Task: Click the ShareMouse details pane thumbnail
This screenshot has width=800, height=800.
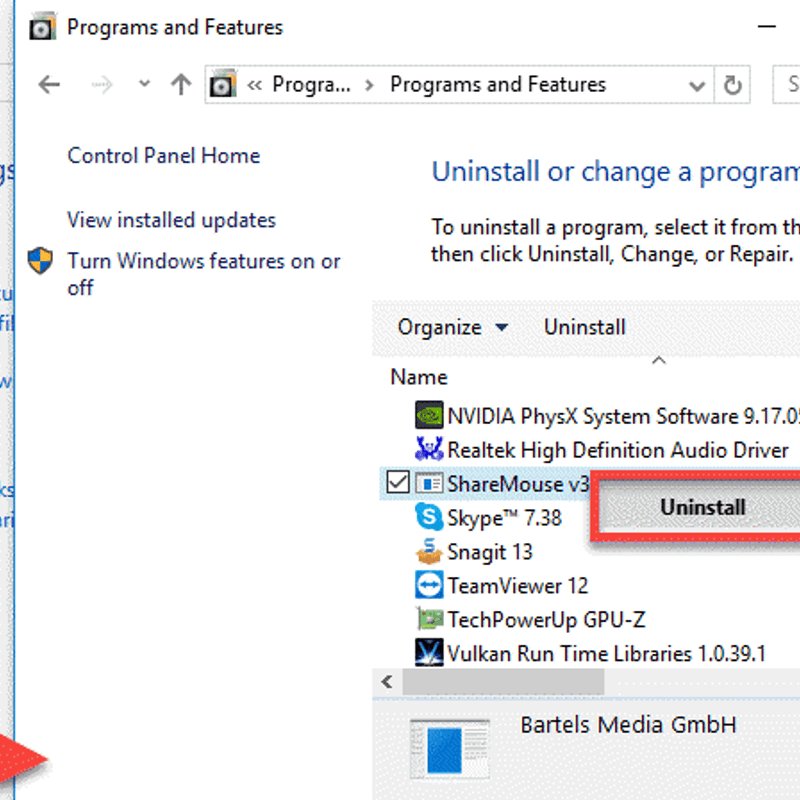Action: 449,749
